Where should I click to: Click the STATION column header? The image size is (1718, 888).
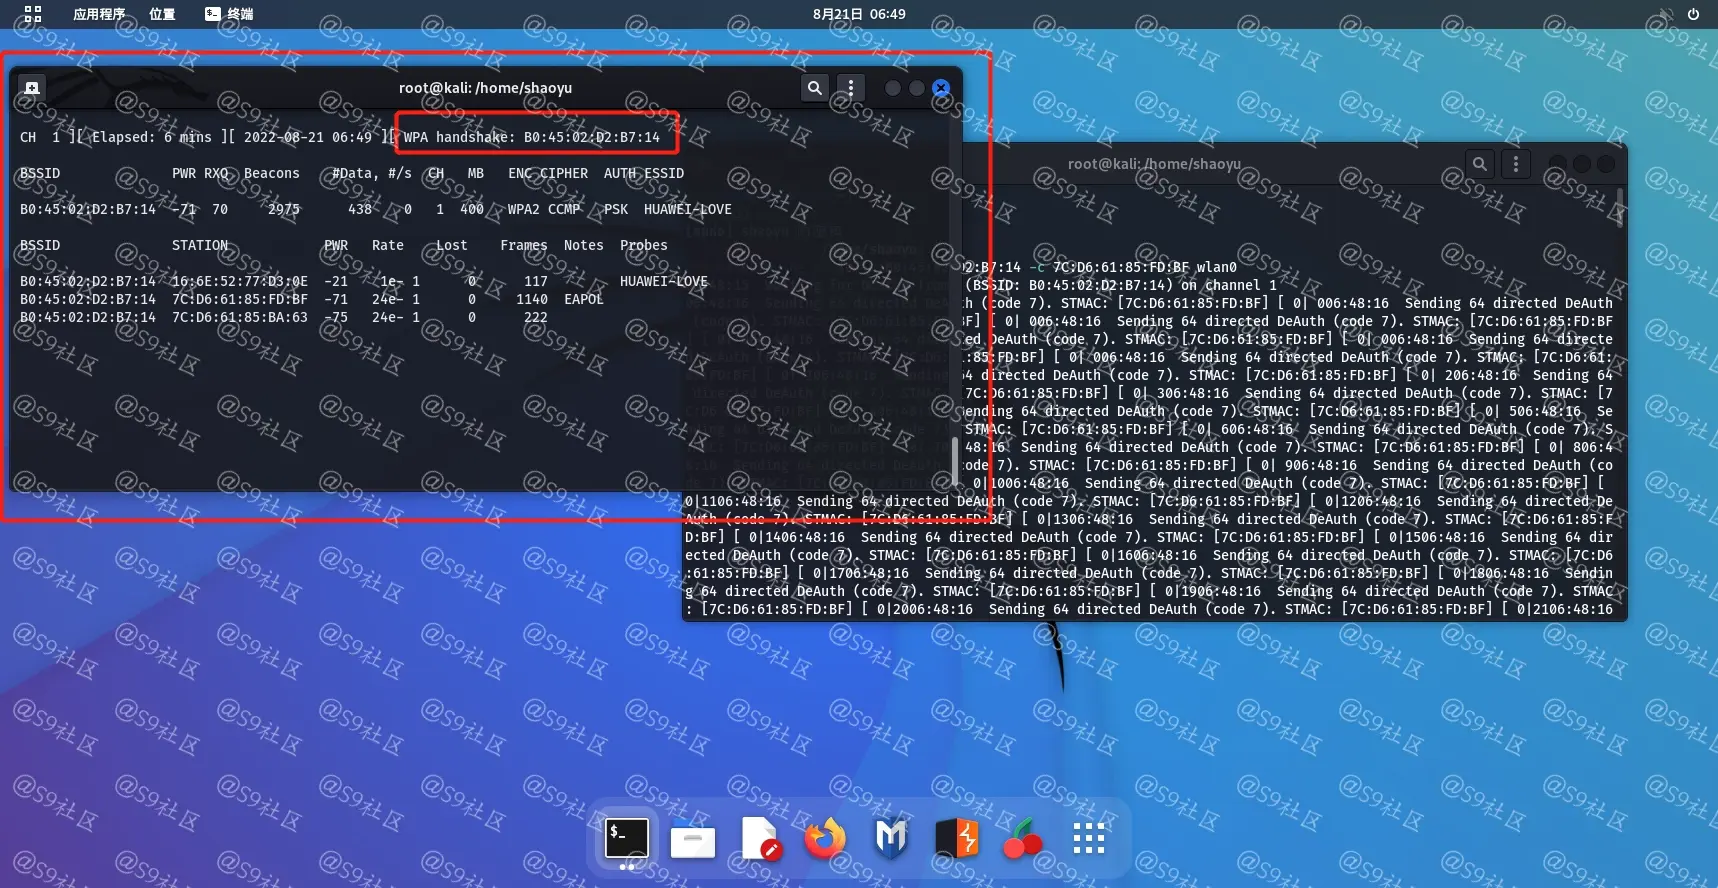coord(200,245)
